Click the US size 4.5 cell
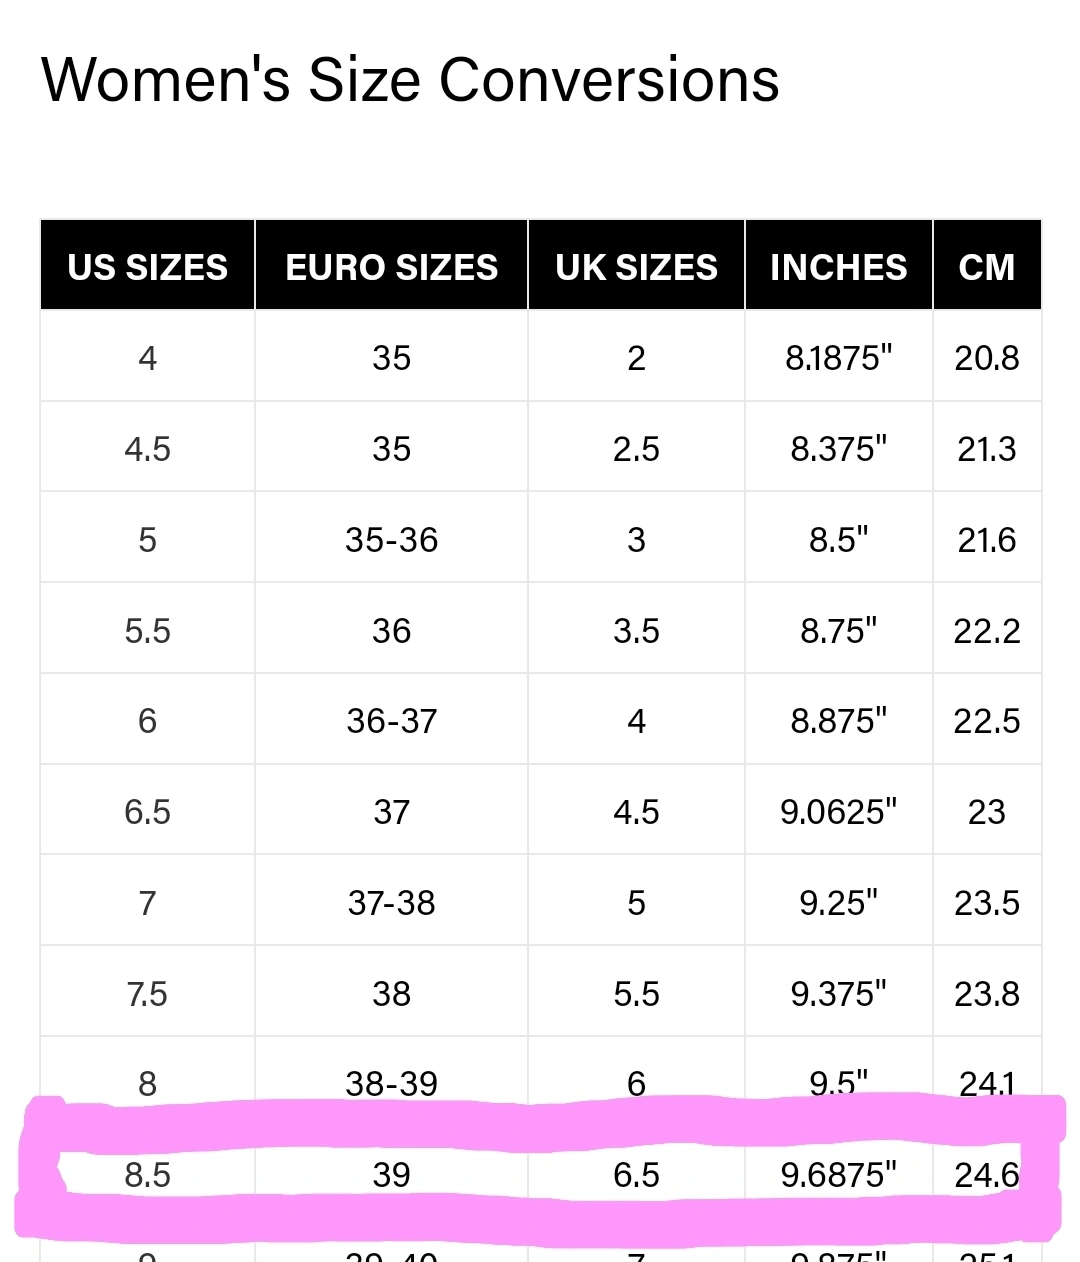The image size is (1080, 1262). point(148,448)
